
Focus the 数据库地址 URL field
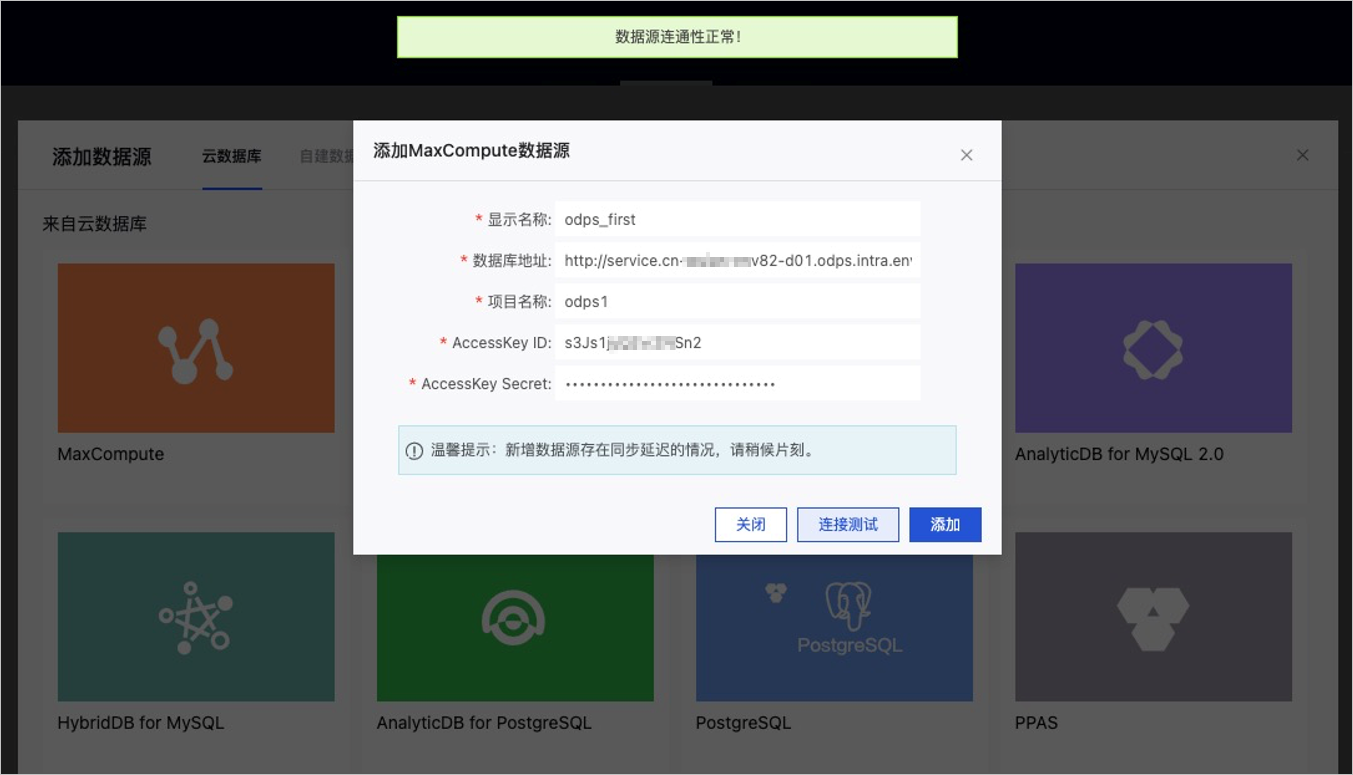coord(737,260)
